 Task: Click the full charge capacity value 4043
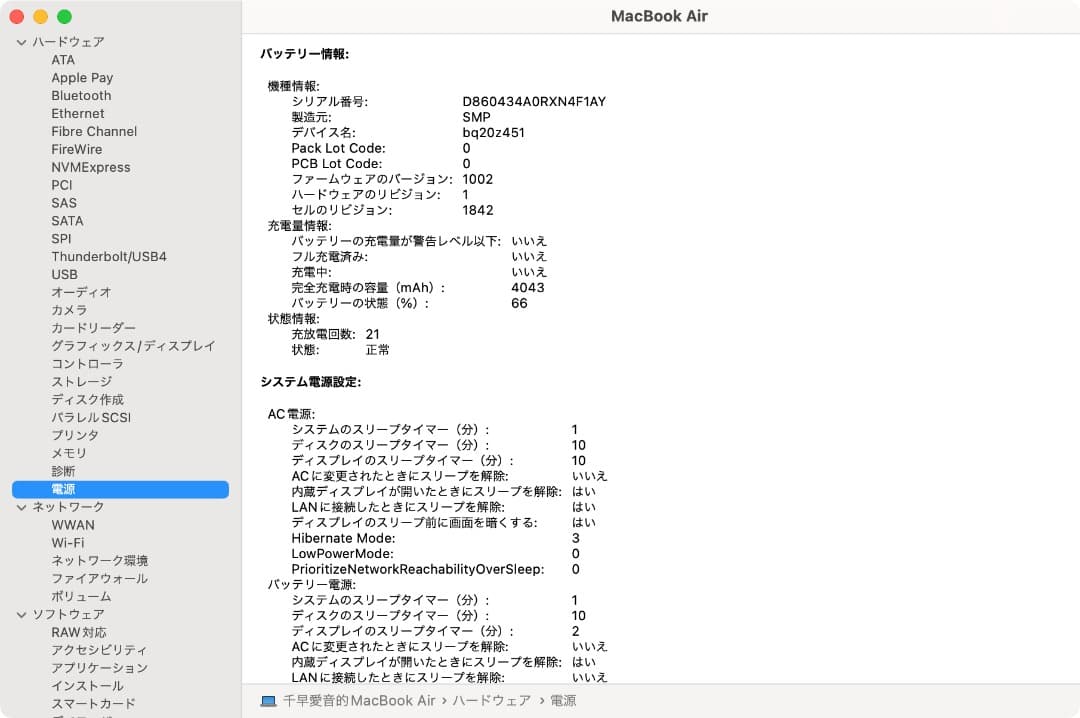click(528, 288)
